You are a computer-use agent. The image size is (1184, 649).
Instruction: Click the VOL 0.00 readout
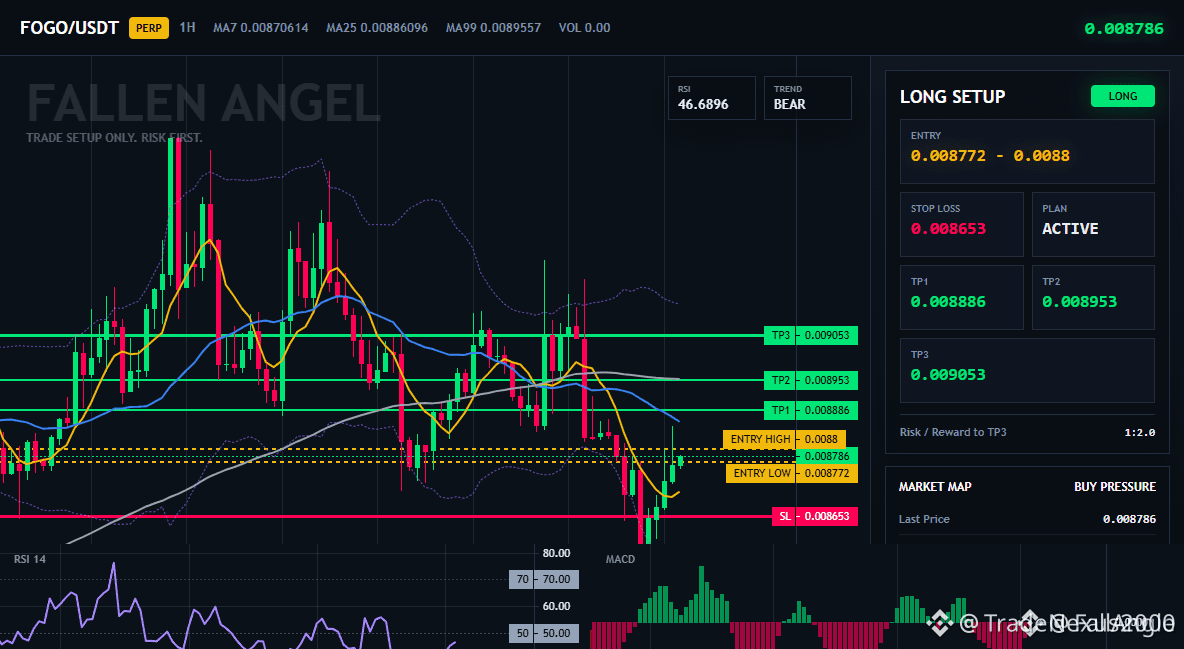(584, 28)
